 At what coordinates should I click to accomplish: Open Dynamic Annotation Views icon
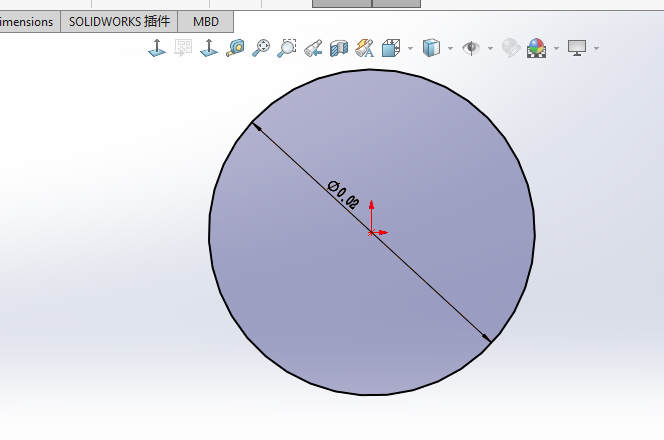(365, 48)
